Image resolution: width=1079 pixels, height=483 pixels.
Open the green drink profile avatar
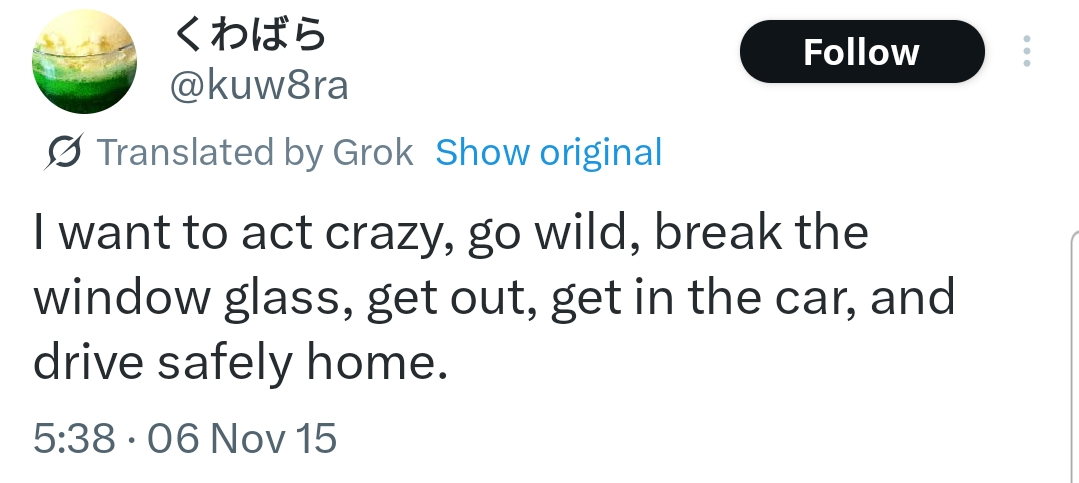(84, 62)
